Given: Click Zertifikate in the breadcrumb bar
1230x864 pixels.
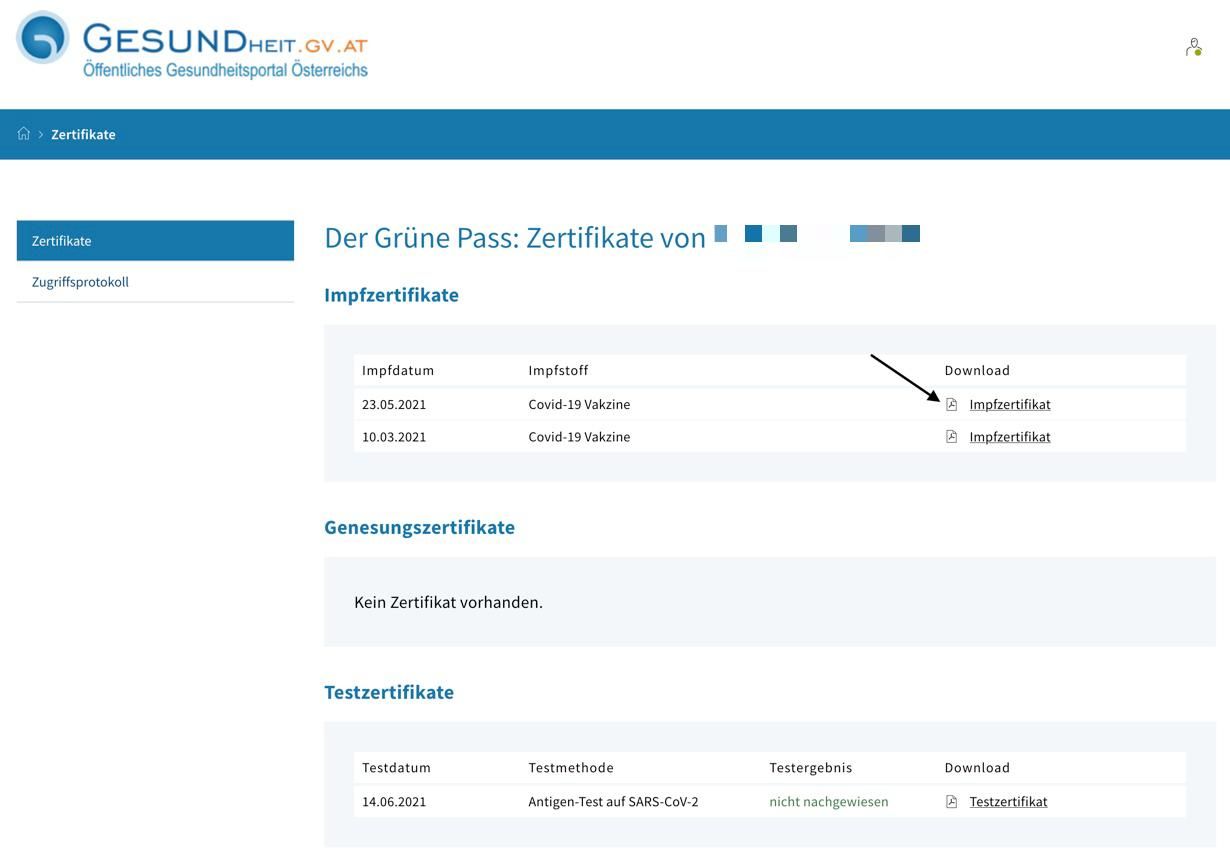Looking at the screenshot, I should point(83,133).
